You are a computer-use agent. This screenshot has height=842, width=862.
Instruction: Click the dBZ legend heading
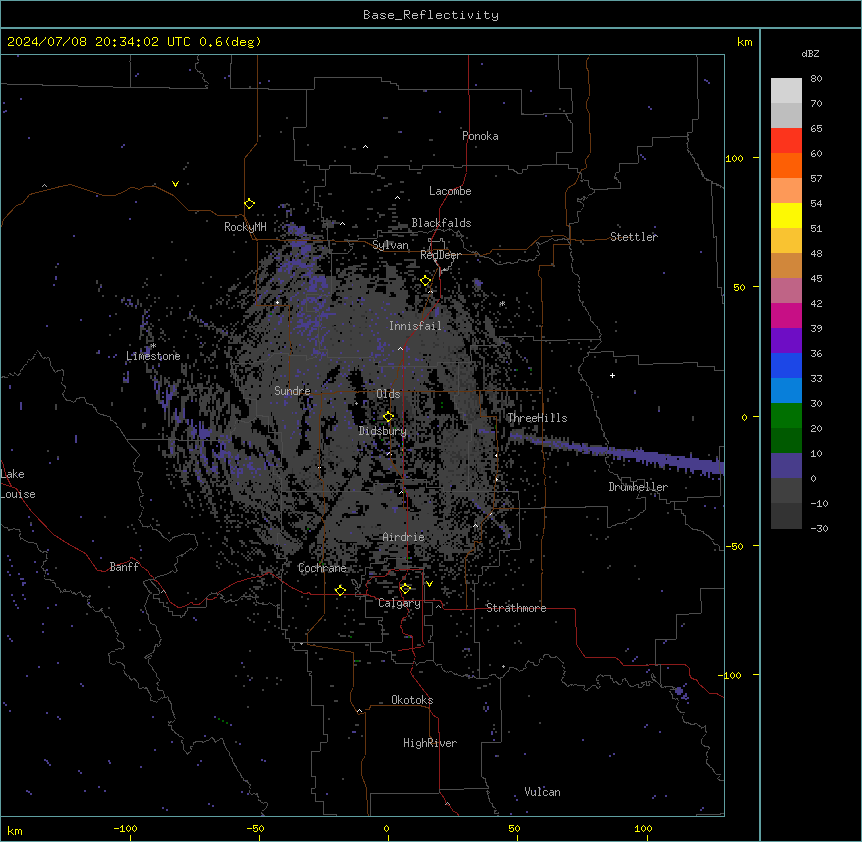point(810,54)
